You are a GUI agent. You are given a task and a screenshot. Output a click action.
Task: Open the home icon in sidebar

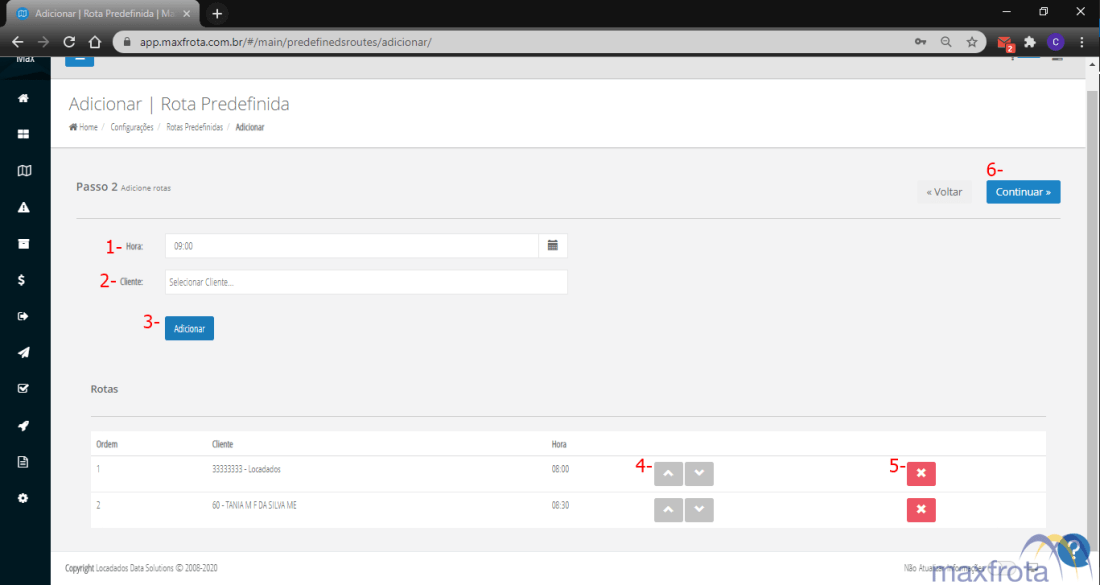24,98
